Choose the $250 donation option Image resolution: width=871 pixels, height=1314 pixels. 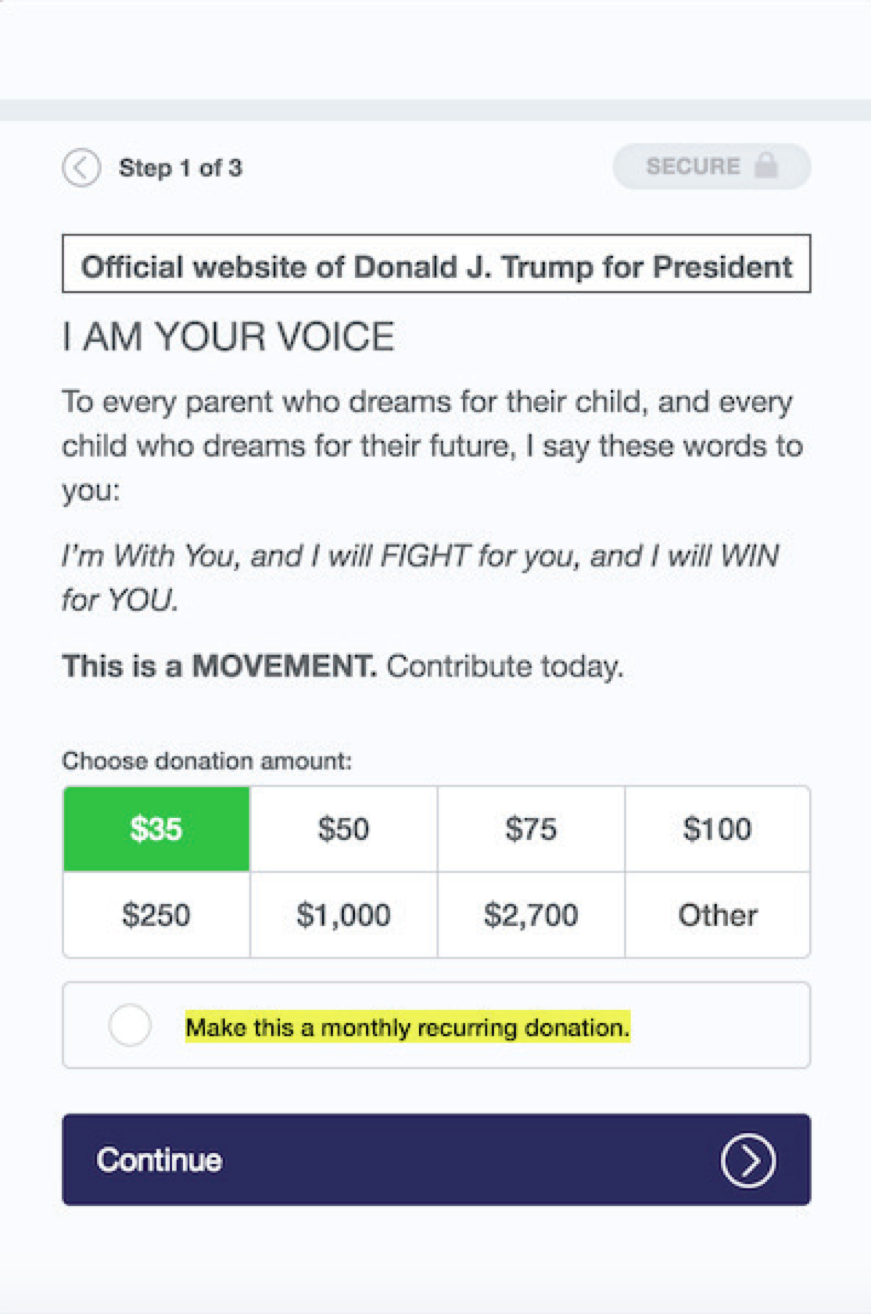156,915
